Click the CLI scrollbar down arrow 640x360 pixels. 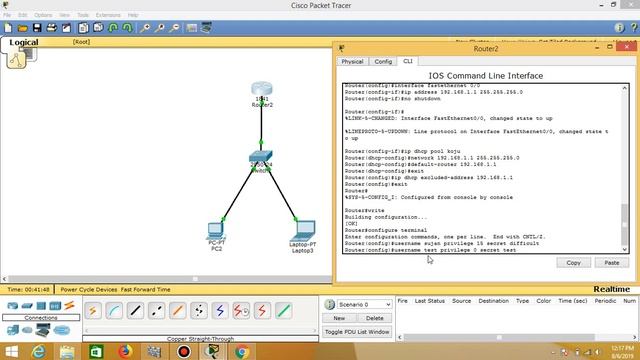click(624, 249)
